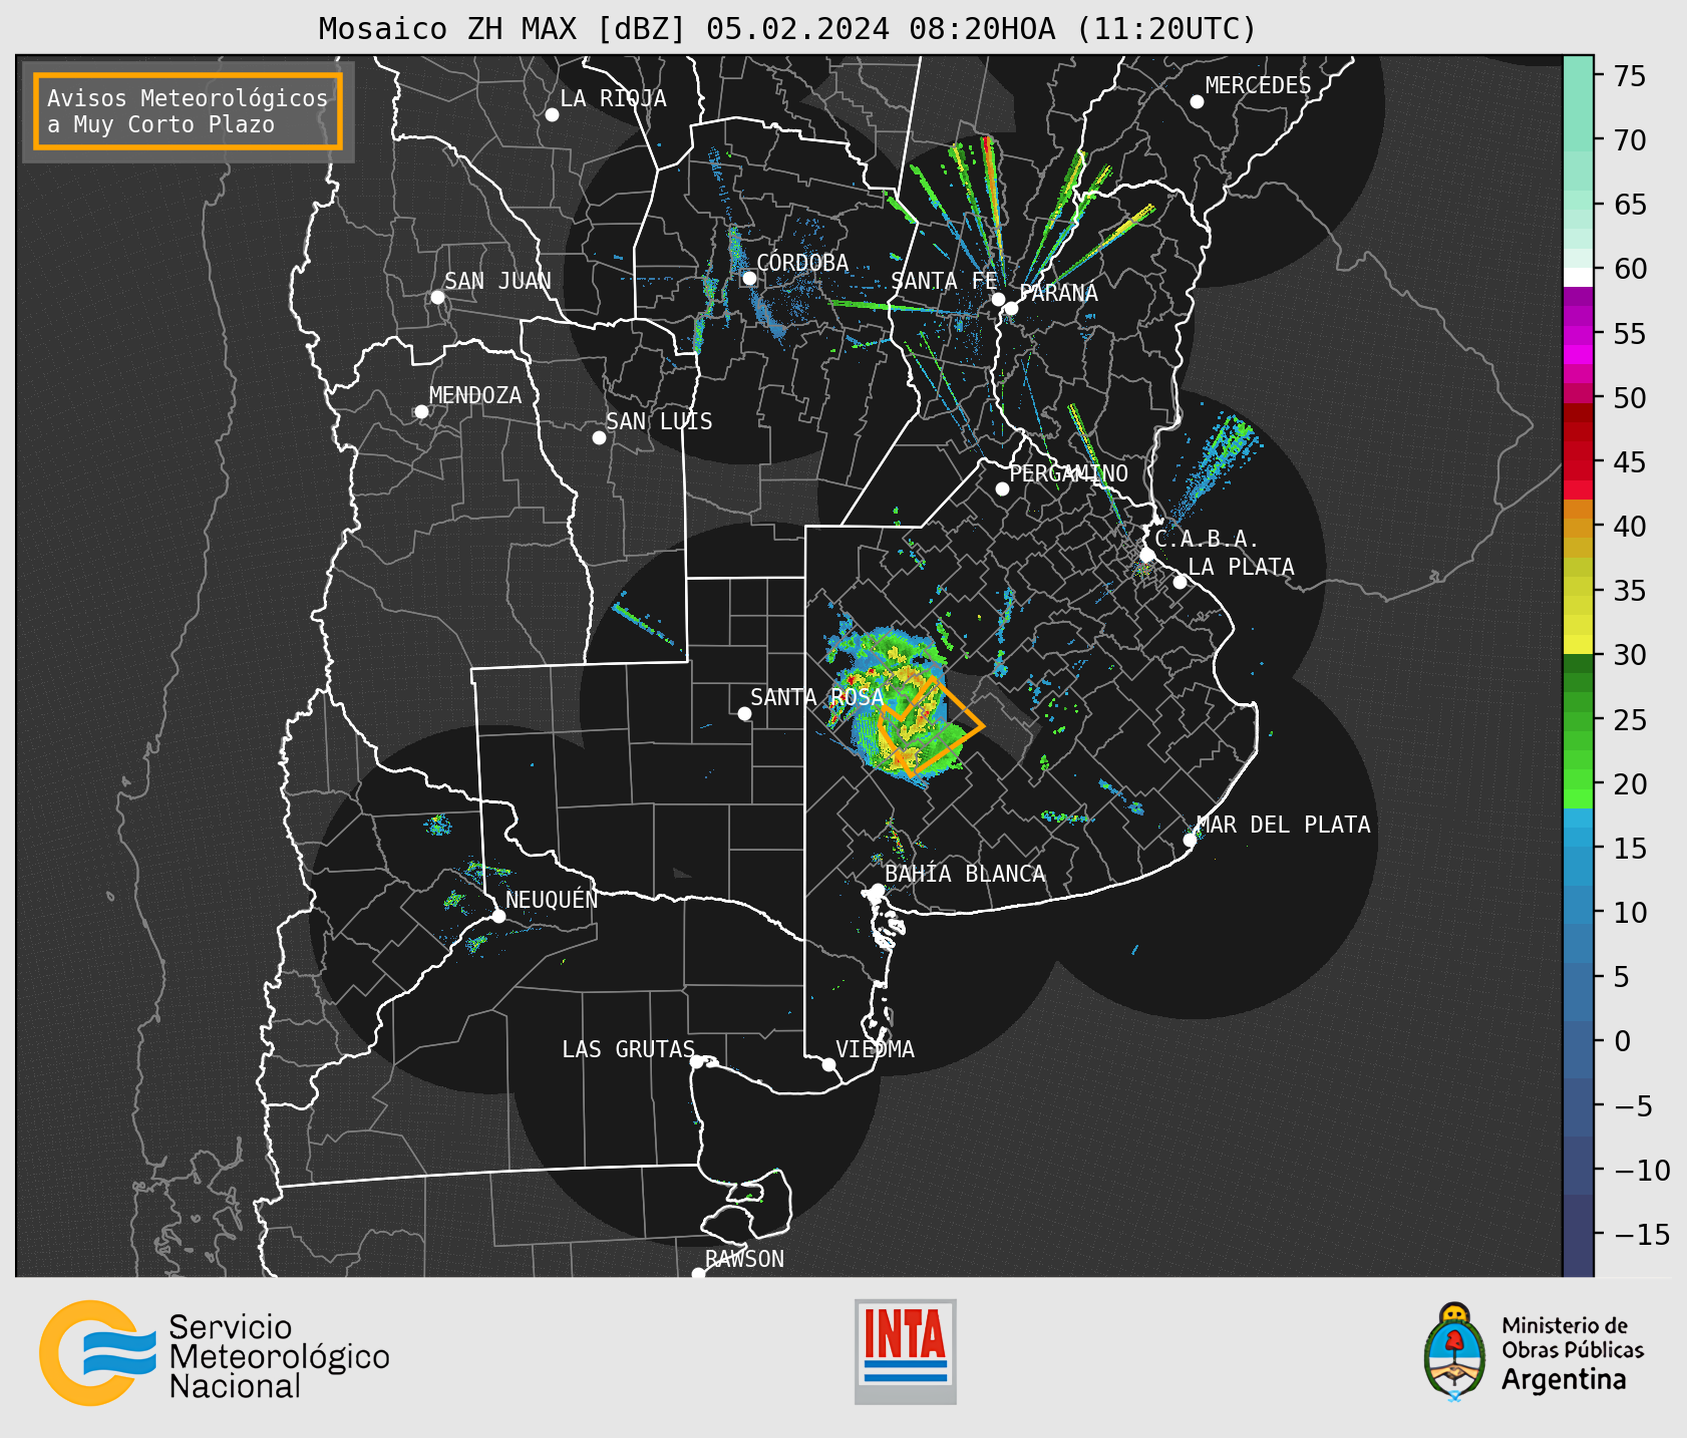Click the San Luis city marker dot
This screenshot has width=1687, height=1438.
pyautogui.click(x=599, y=438)
